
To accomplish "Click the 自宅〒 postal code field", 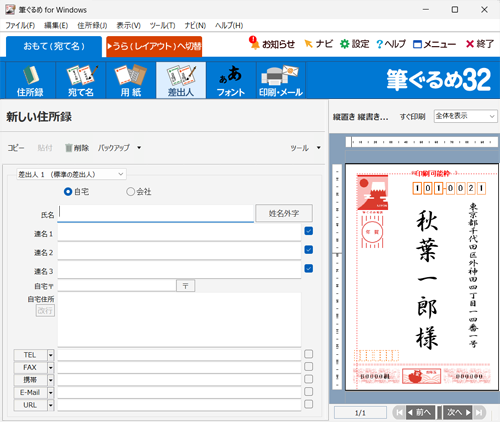I will coord(117,286).
